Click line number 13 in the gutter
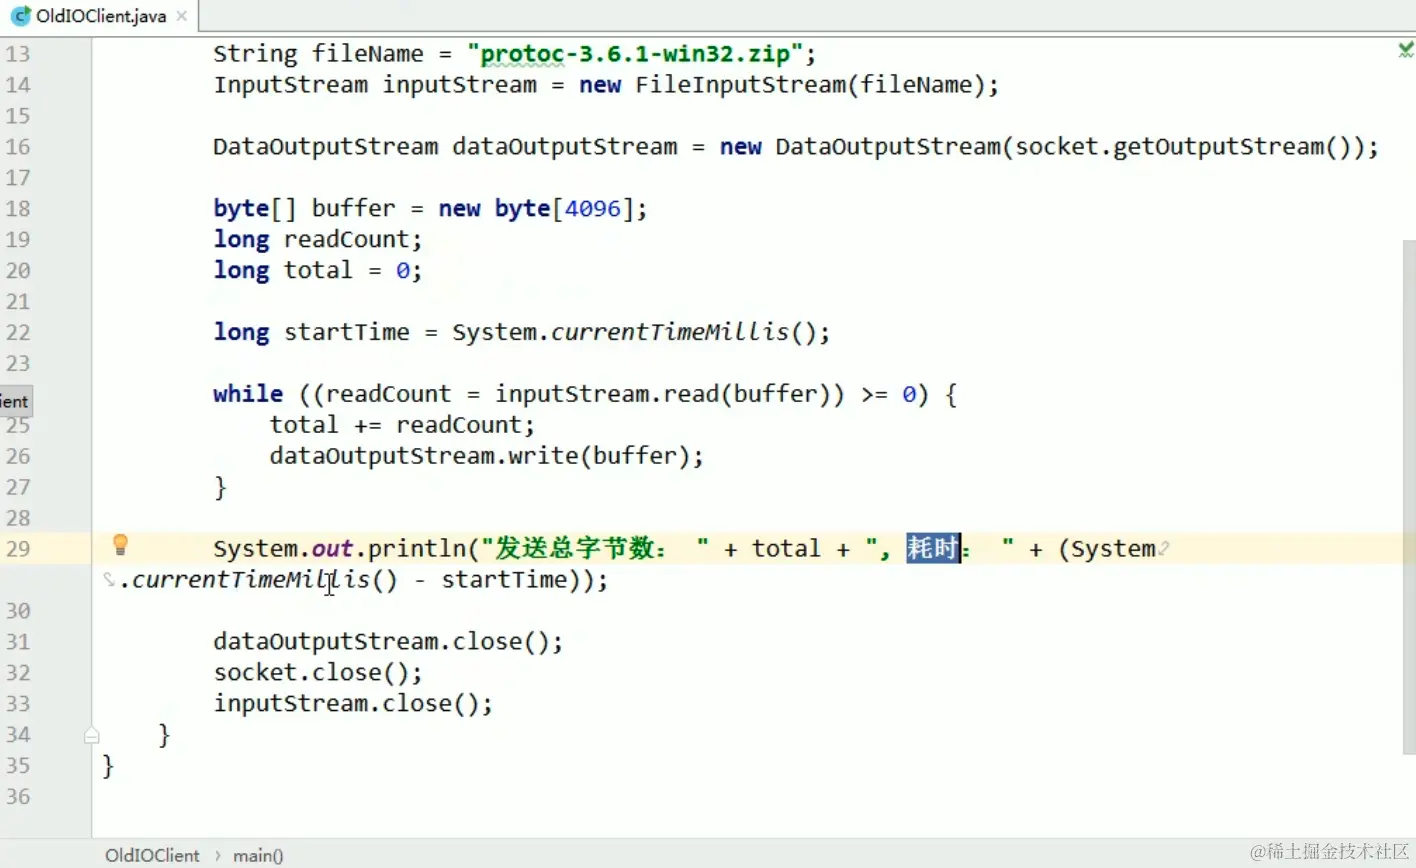The image size is (1416, 868). click(18, 54)
